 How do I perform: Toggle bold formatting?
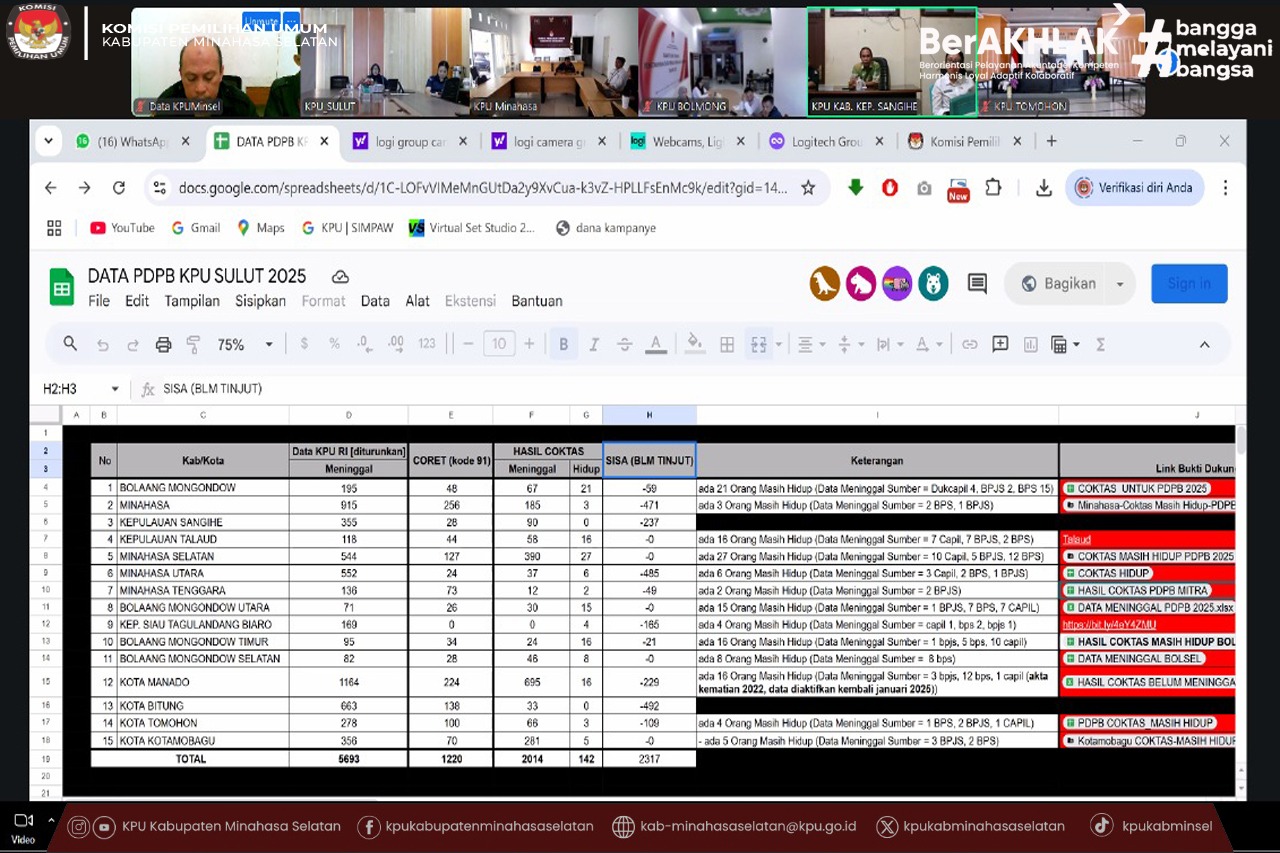[x=563, y=344]
